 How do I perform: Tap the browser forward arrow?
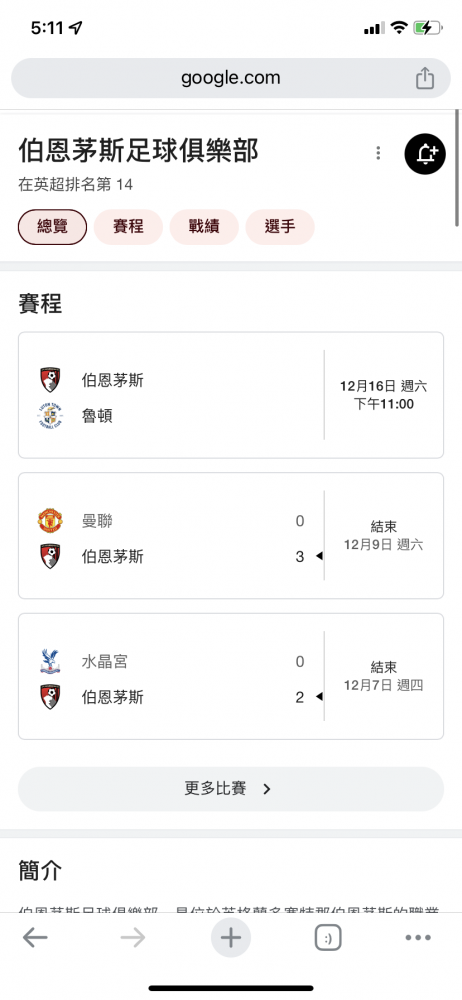[133, 937]
